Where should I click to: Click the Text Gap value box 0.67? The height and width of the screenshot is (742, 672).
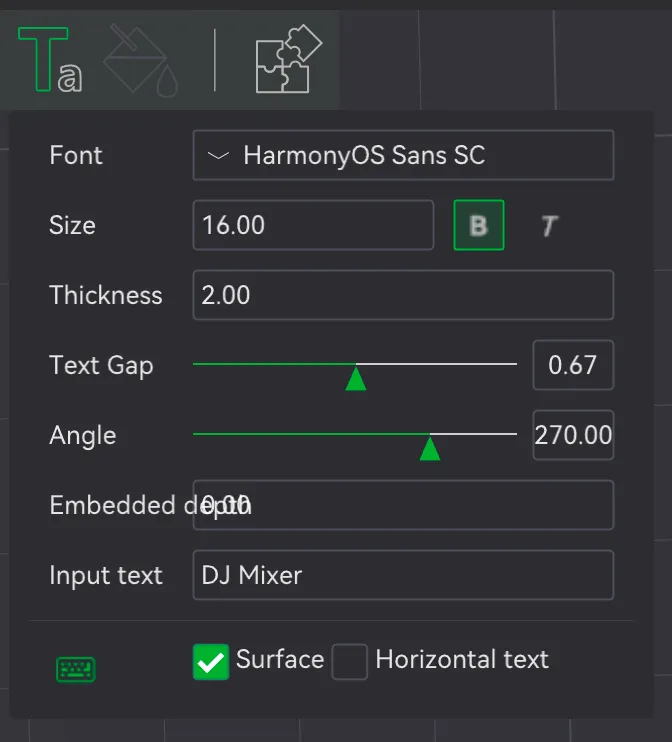tap(573, 365)
